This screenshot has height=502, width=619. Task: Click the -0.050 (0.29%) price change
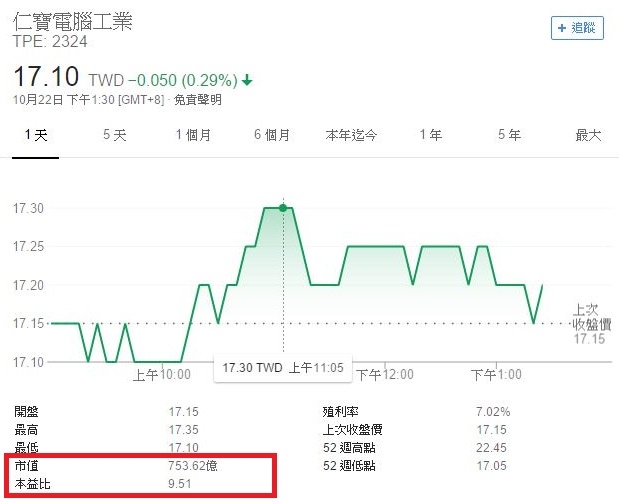tap(183, 81)
